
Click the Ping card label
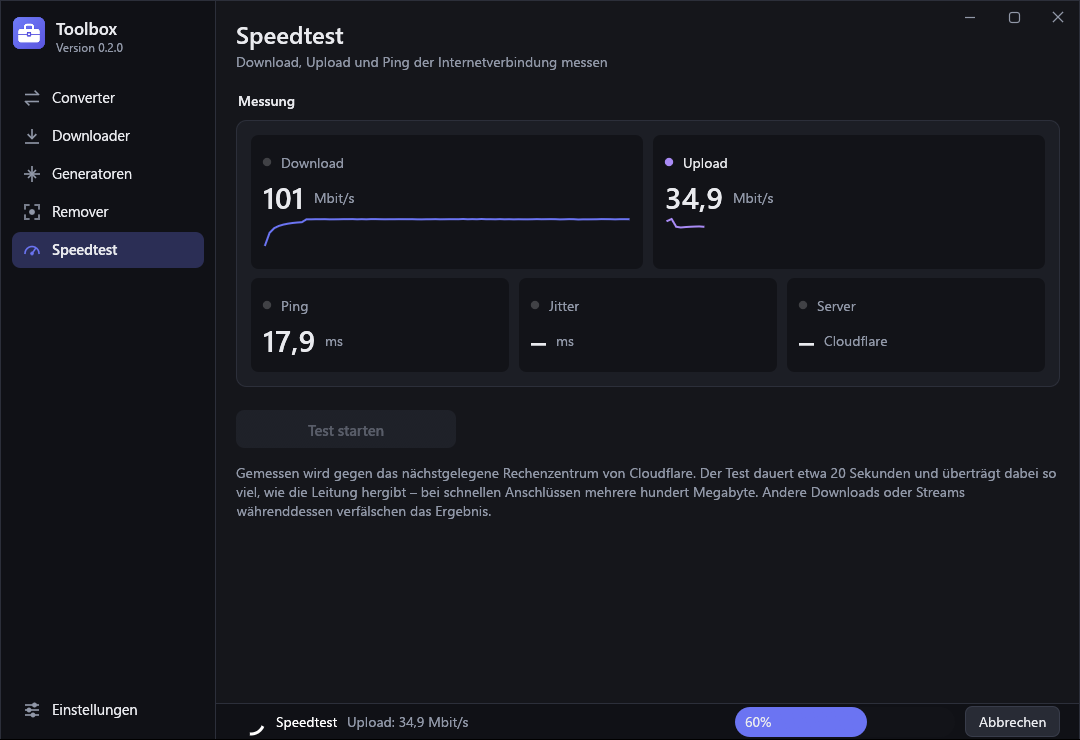click(x=295, y=306)
